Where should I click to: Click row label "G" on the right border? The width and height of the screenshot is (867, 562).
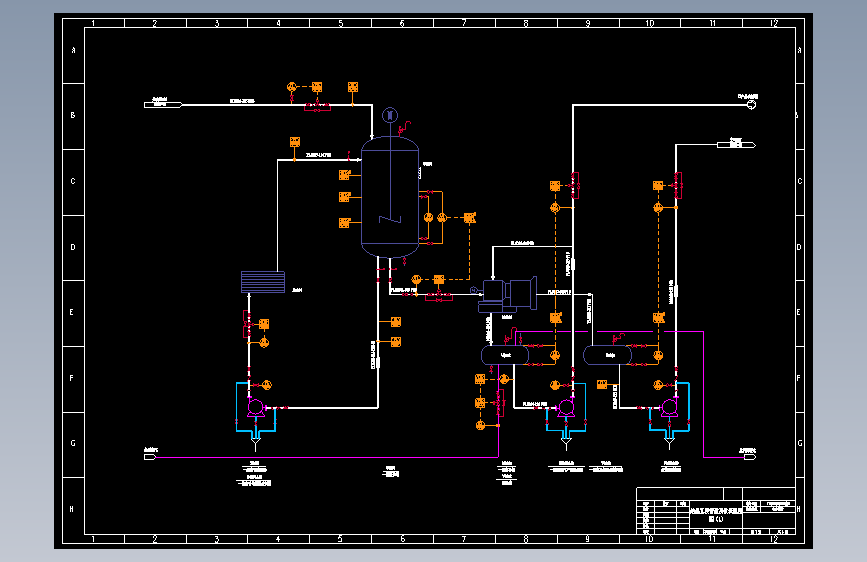pos(800,443)
